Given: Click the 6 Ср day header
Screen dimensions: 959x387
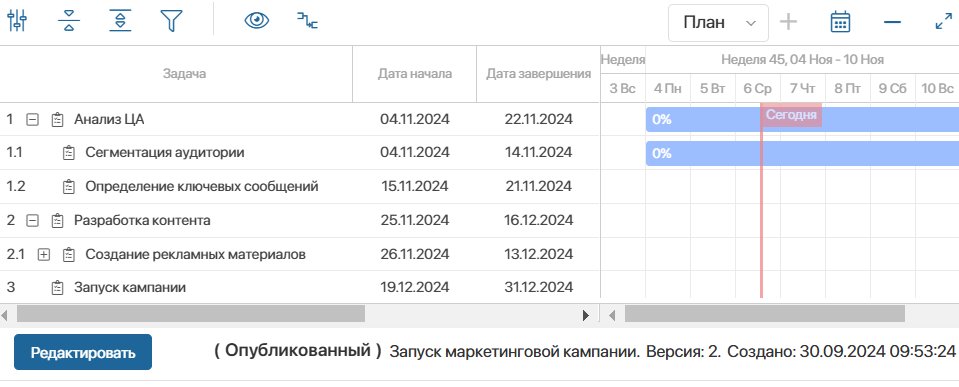Looking at the screenshot, I should [758, 89].
